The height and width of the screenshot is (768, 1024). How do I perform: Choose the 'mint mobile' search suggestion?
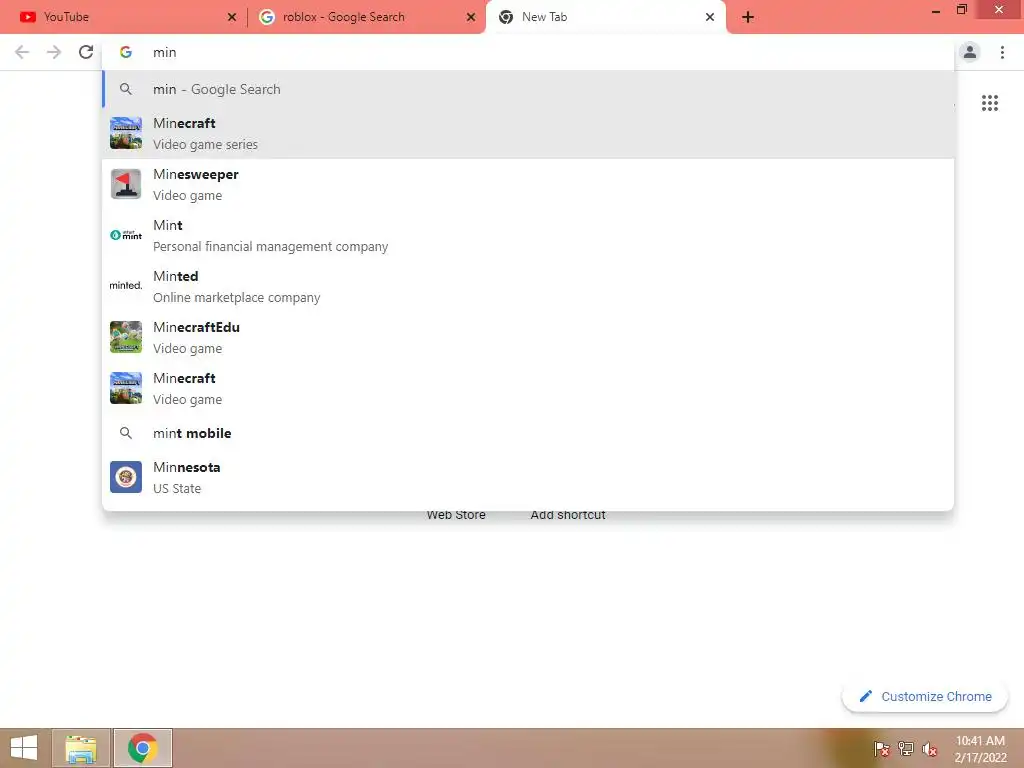tap(528, 433)
